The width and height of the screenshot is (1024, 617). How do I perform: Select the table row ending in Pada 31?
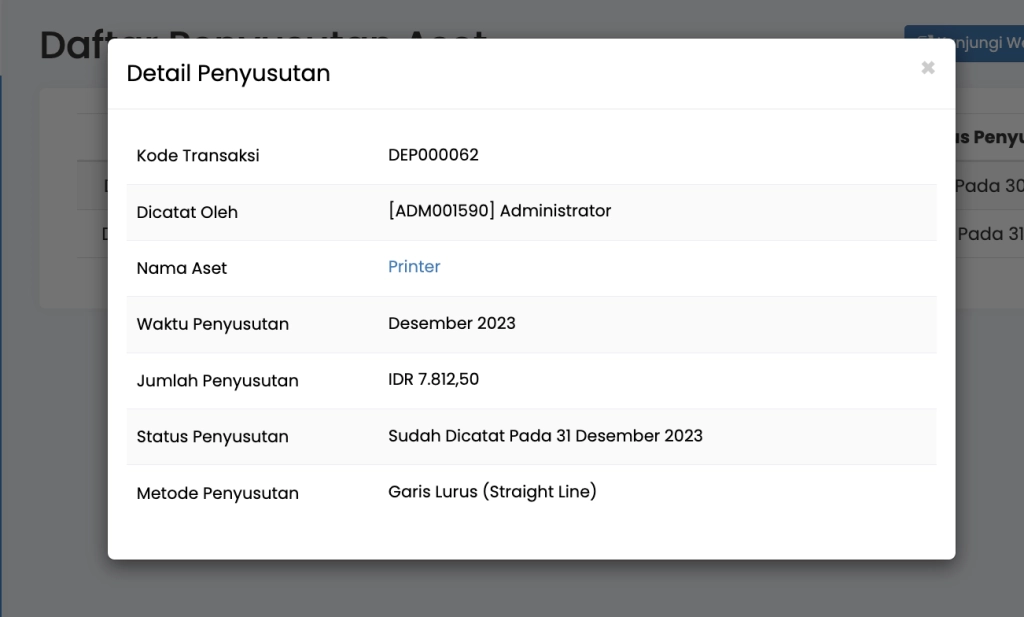pyautogui.click(x=990, y=234)
